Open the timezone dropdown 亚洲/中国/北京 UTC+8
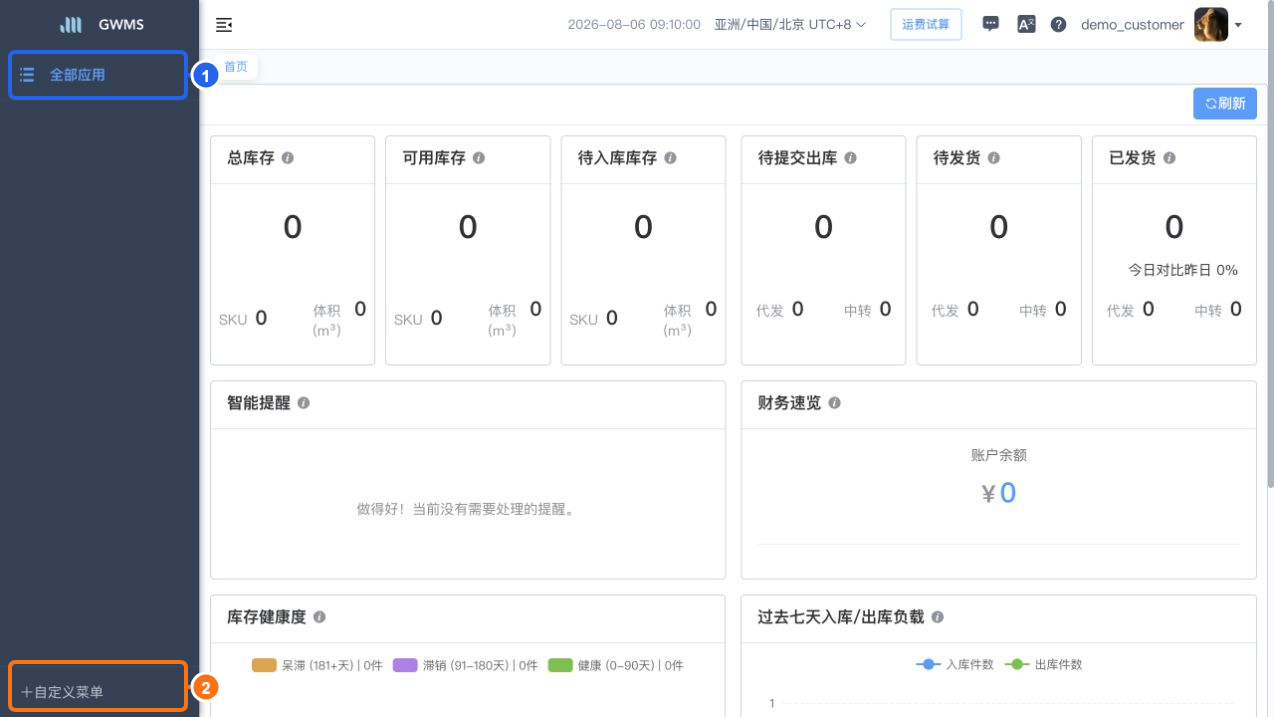This screenshot has height=717, width=1274. (x=790, y=25)
